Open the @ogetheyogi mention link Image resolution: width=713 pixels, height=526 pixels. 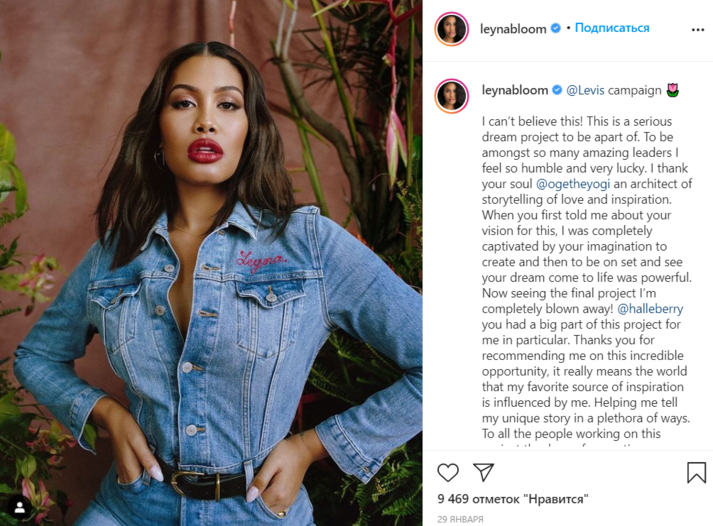573,184
